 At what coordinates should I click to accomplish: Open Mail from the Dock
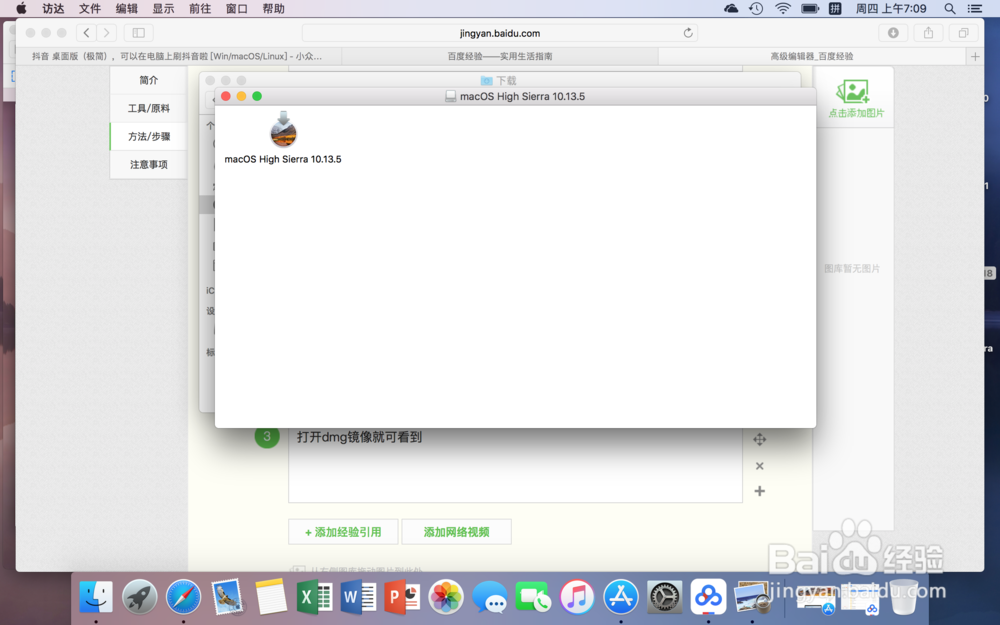pyautogui.click(x=227, y=598)
